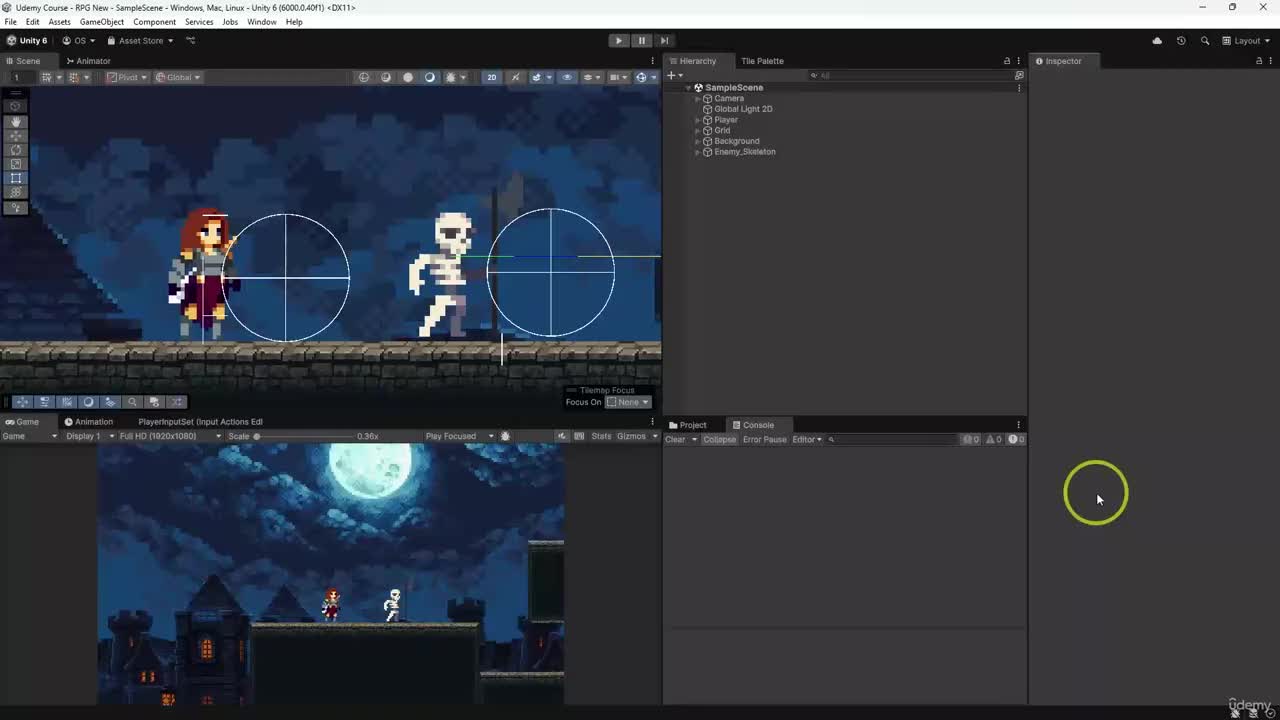
Task: Open the Asset Store dropdown
Action: click(140, 41)
